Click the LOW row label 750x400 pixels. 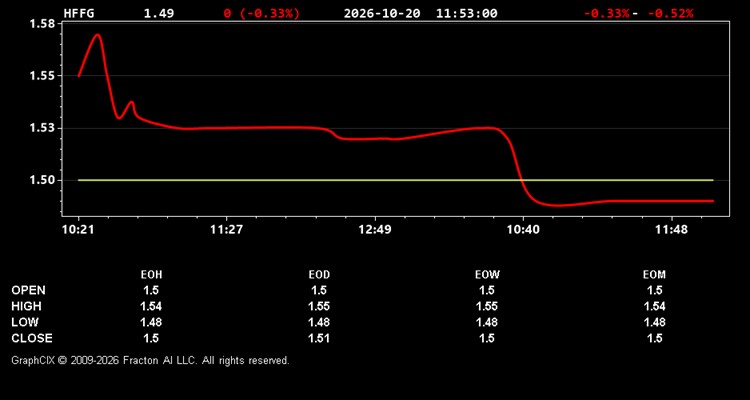click(x=25, y=322)
